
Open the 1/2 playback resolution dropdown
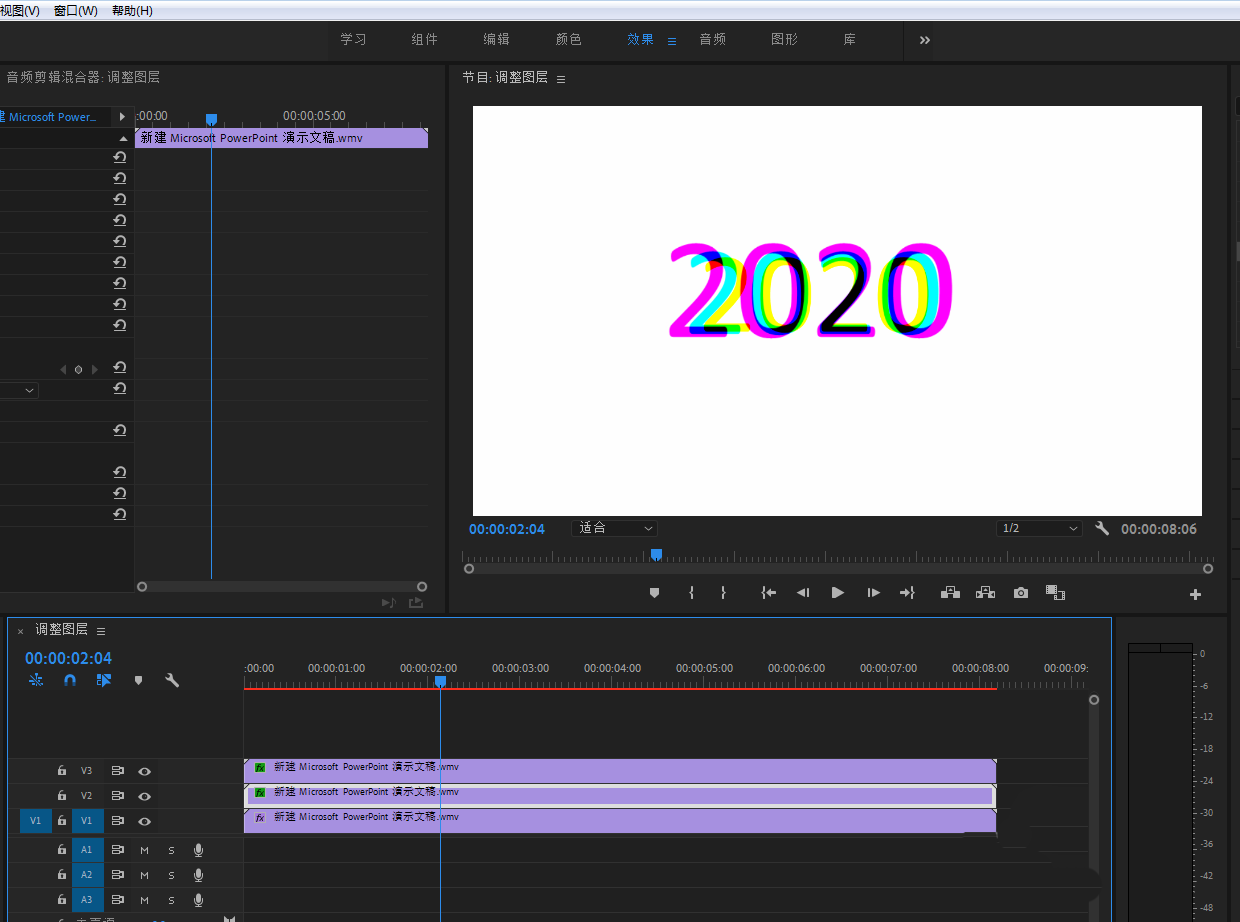1039,528
